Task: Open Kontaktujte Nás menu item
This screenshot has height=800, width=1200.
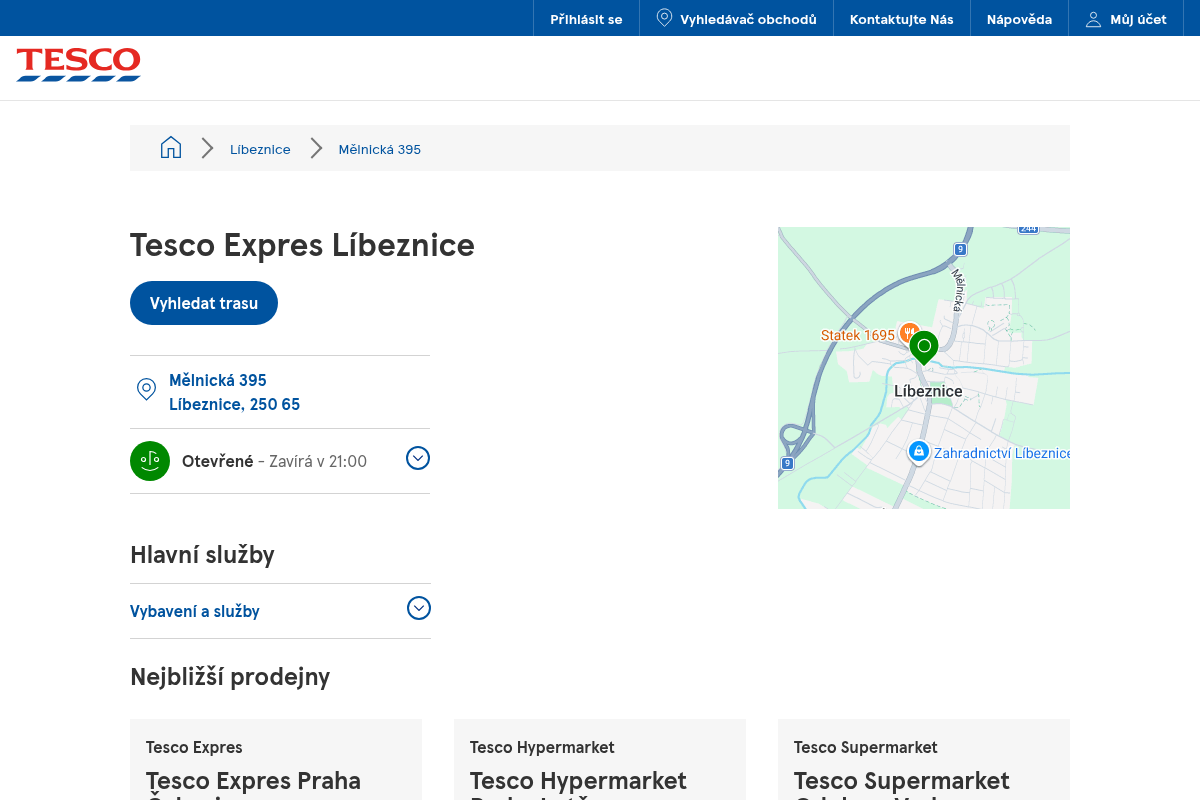Action: tap(902, 19)
